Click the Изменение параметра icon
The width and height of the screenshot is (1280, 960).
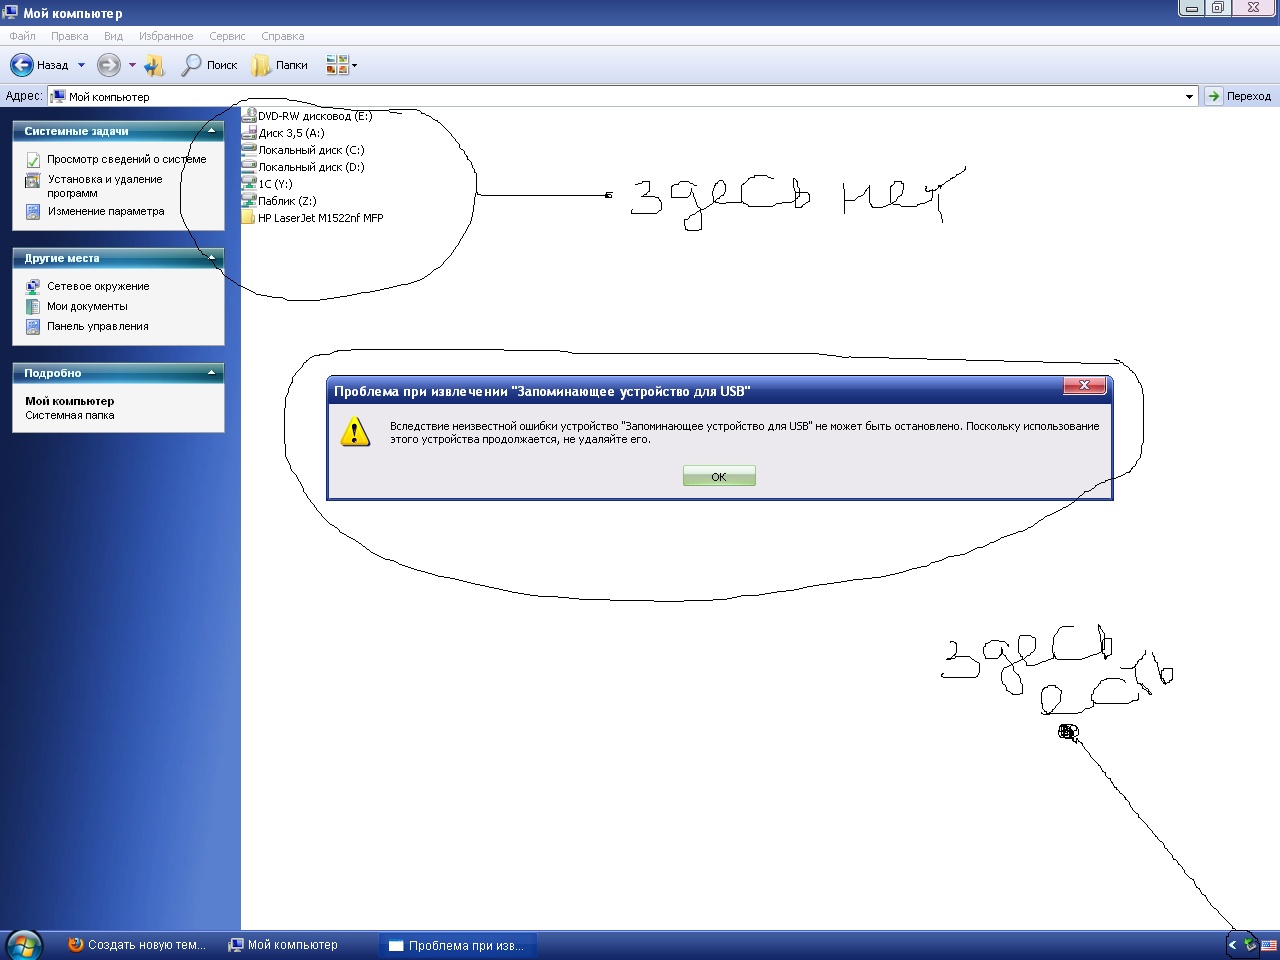(33, 212)
